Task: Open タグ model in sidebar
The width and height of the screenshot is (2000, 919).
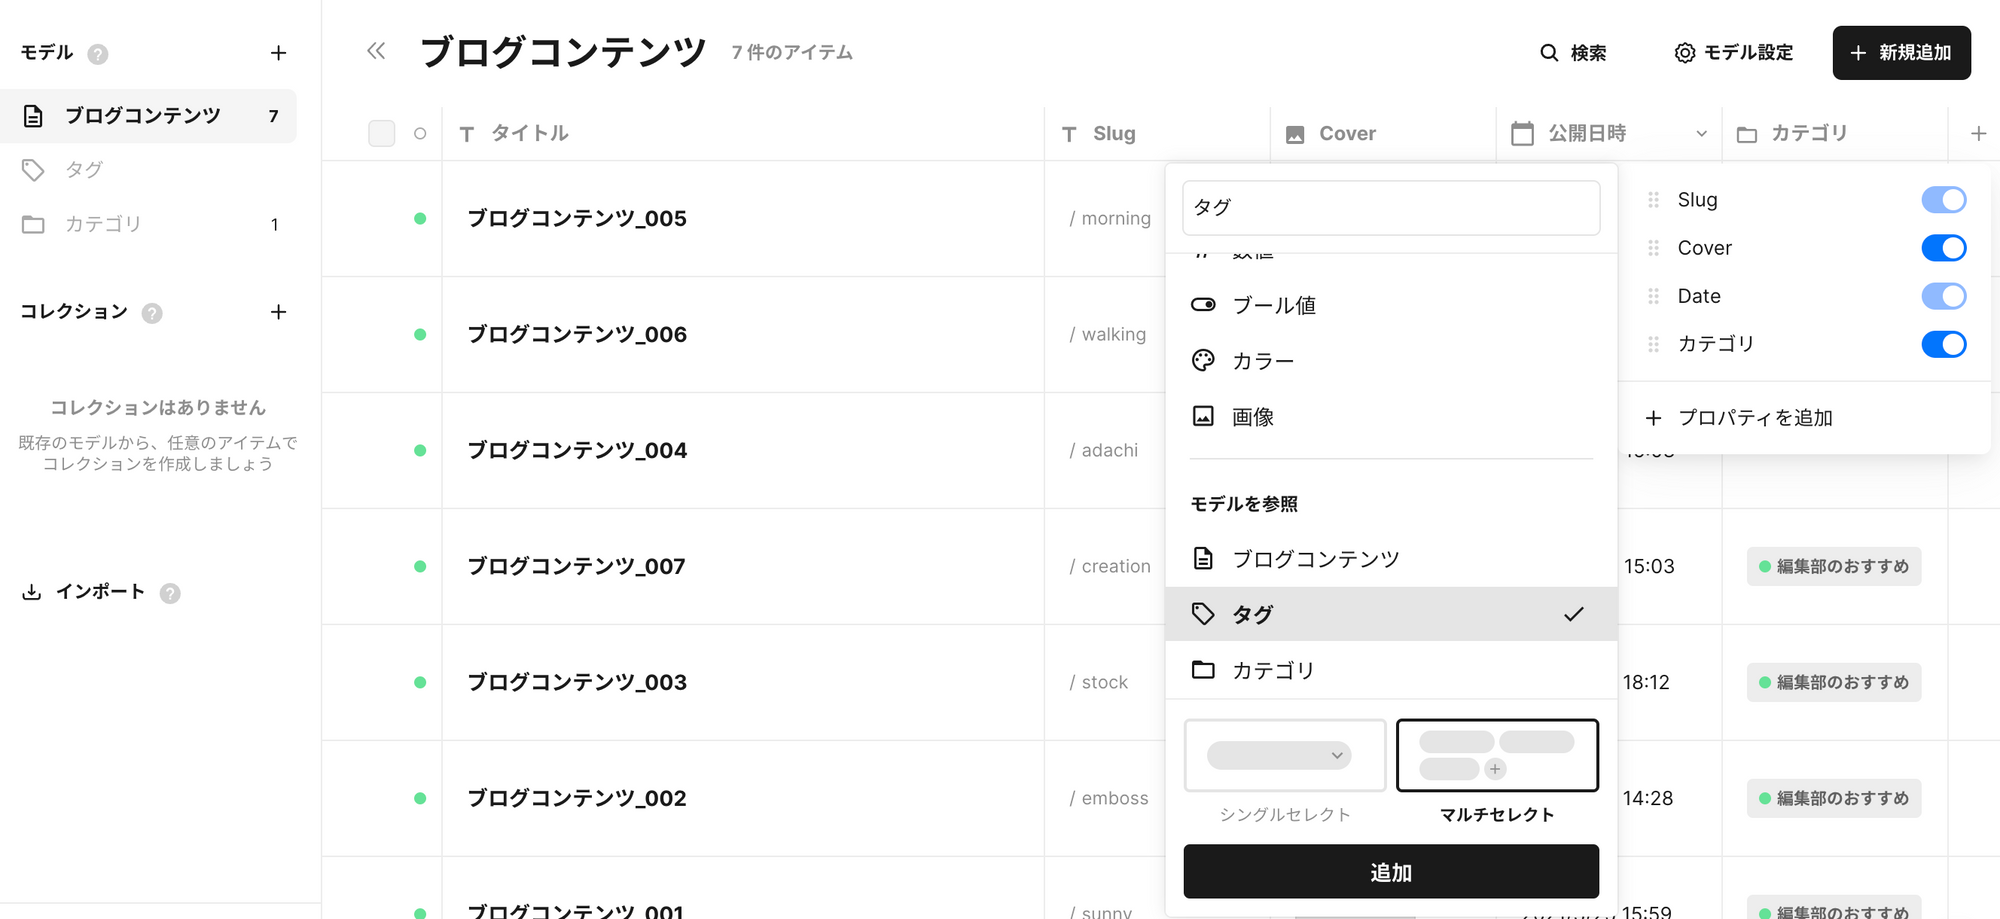Action: pos(148,170)
